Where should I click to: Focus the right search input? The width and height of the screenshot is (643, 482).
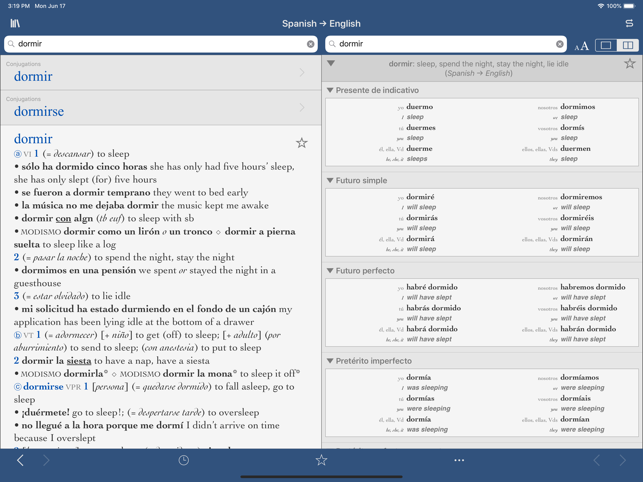coord(446,44)
